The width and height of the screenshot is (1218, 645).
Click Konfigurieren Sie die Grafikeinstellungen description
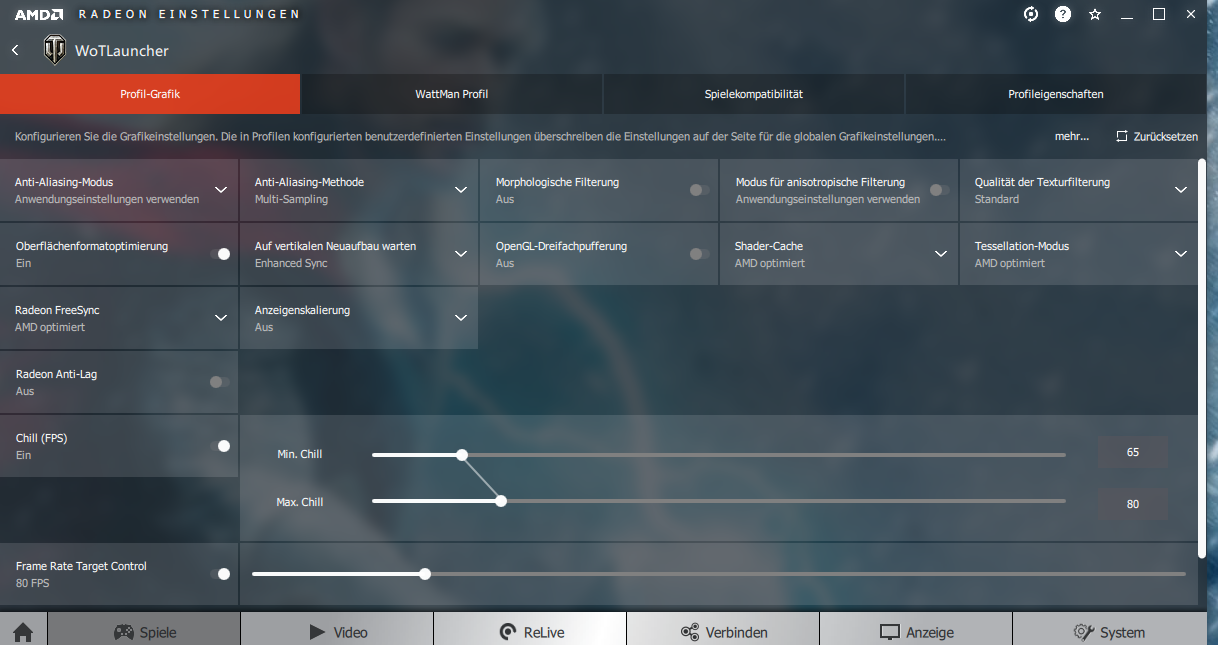click(x=480, y=136)
